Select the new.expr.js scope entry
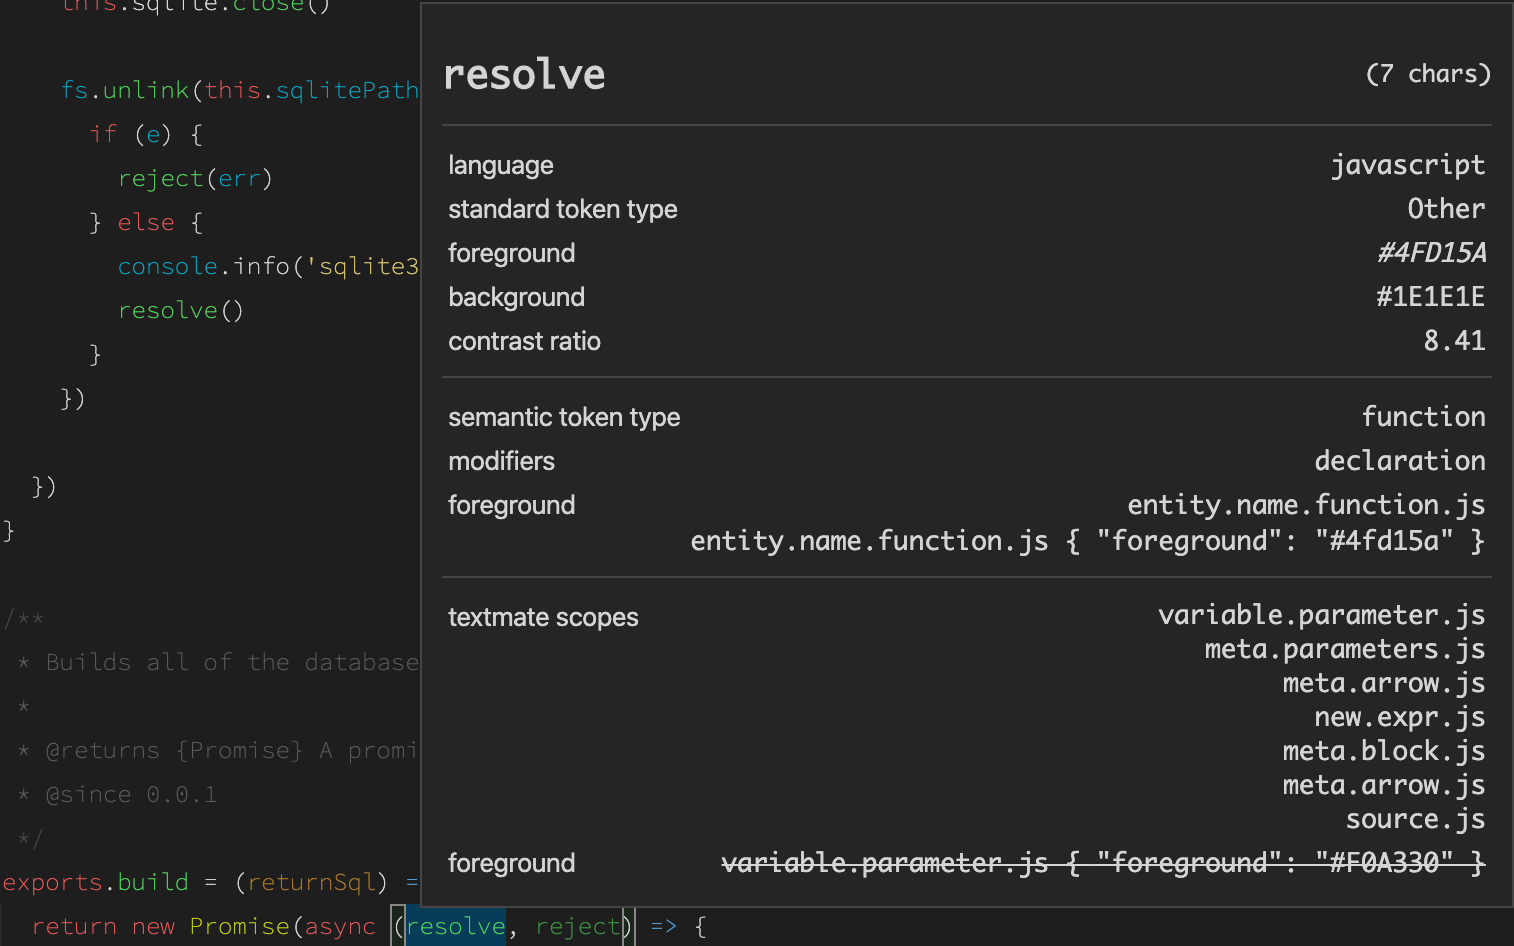Screen dimensions: 1514x946 [1399, 716]
